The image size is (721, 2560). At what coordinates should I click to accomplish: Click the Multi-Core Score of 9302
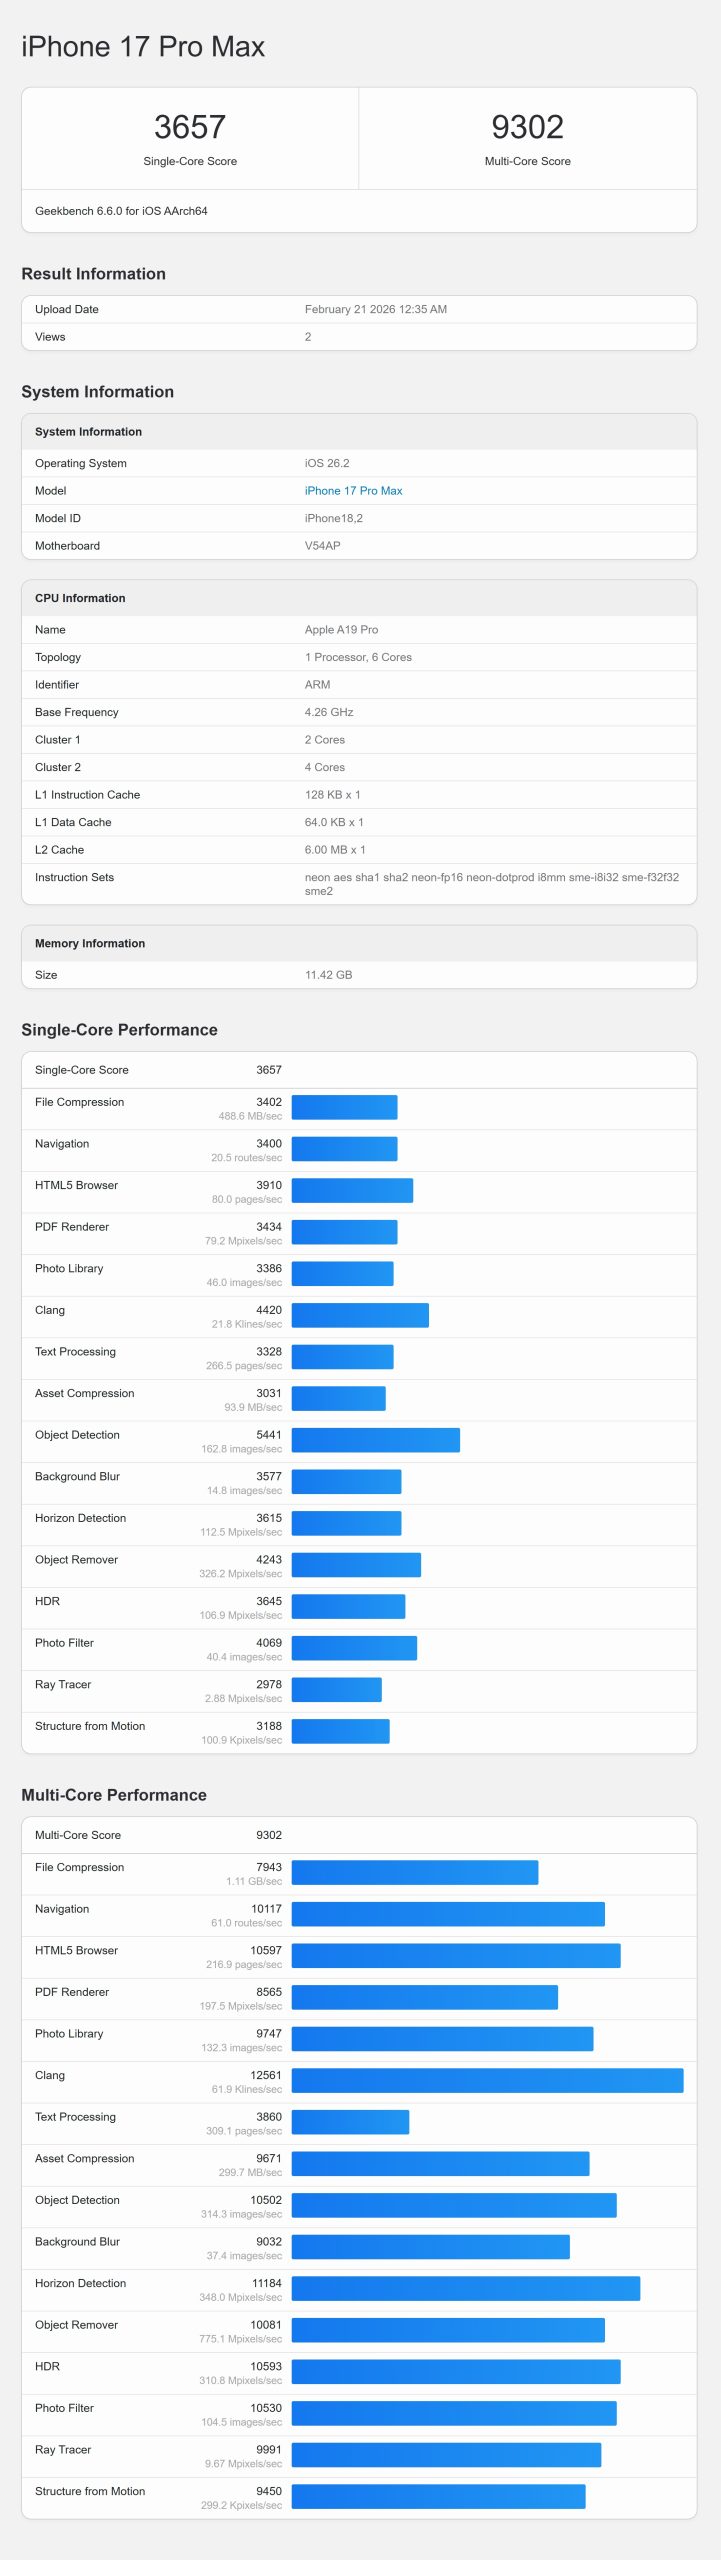tap(527, 127)
